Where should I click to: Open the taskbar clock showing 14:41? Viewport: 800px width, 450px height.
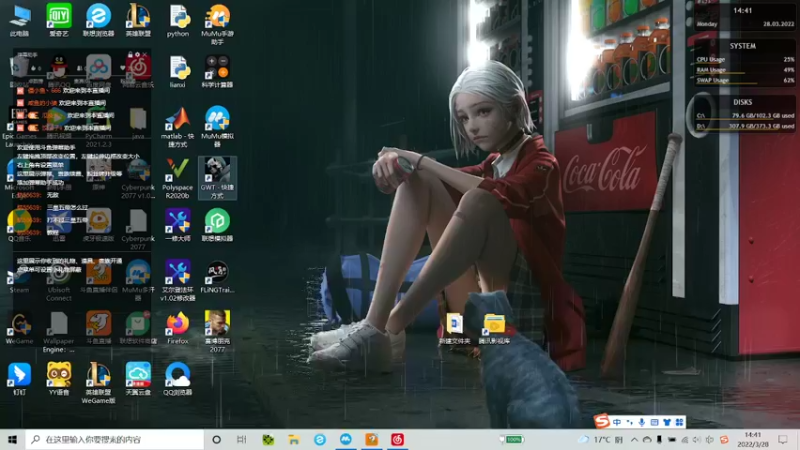753,439
